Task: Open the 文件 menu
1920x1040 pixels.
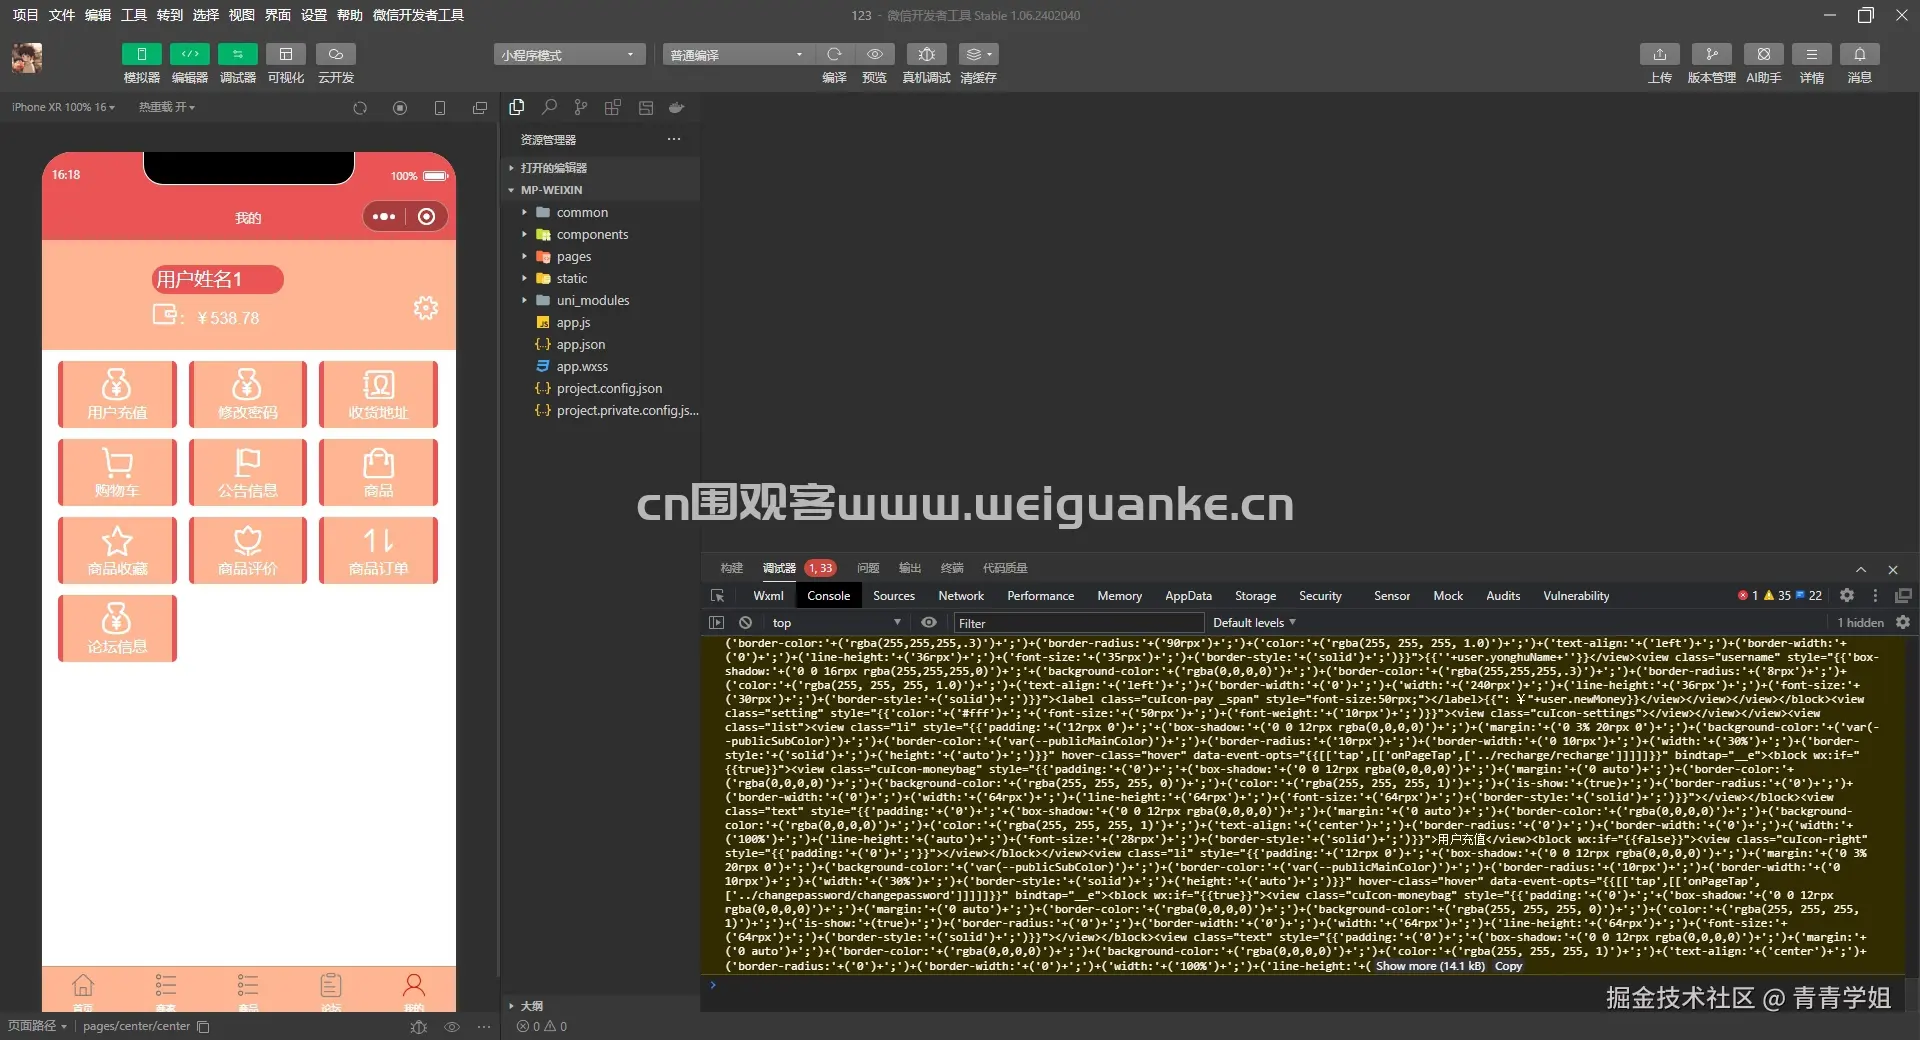Action: coord(62,15)
